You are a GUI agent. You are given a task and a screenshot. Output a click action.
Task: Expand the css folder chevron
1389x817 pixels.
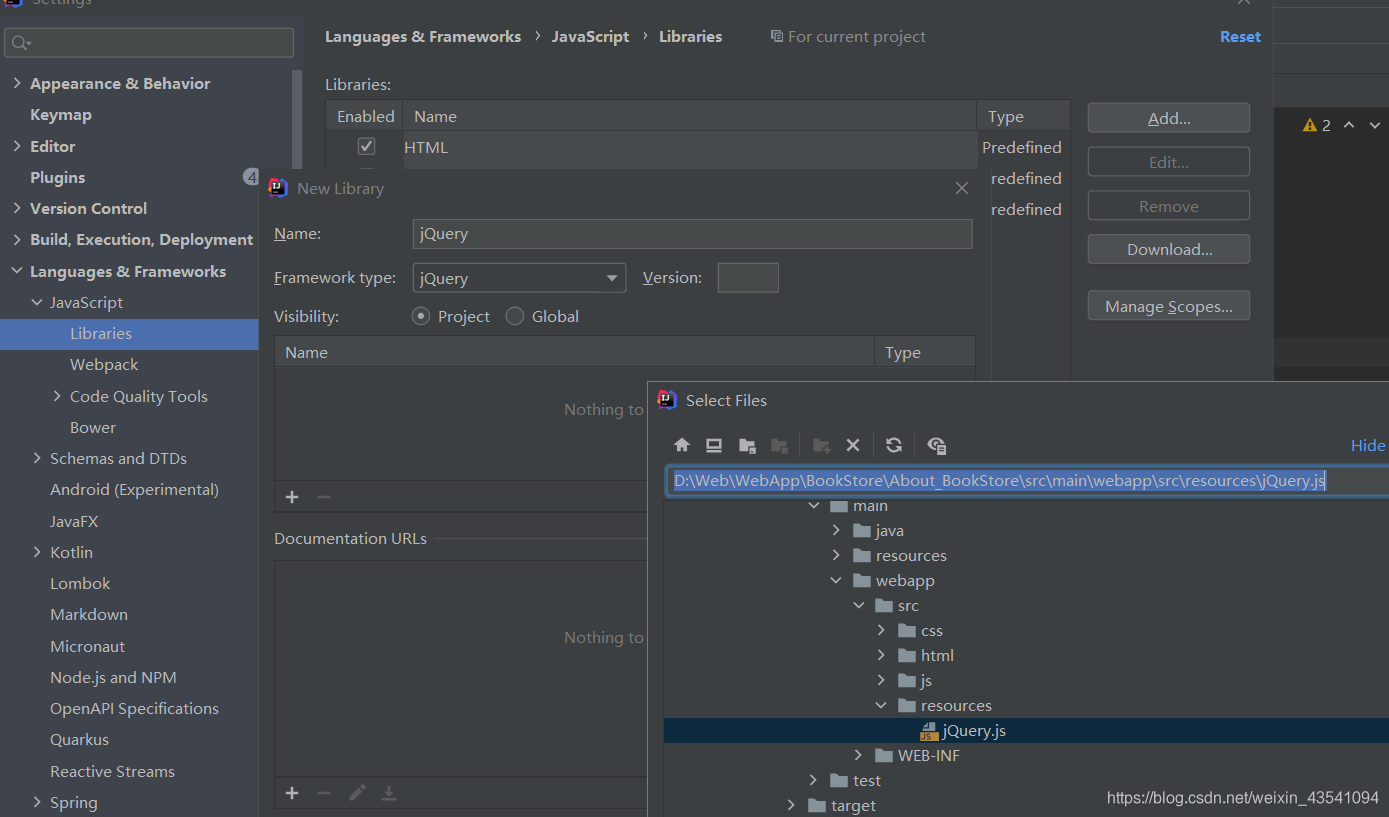click(881, 630)
